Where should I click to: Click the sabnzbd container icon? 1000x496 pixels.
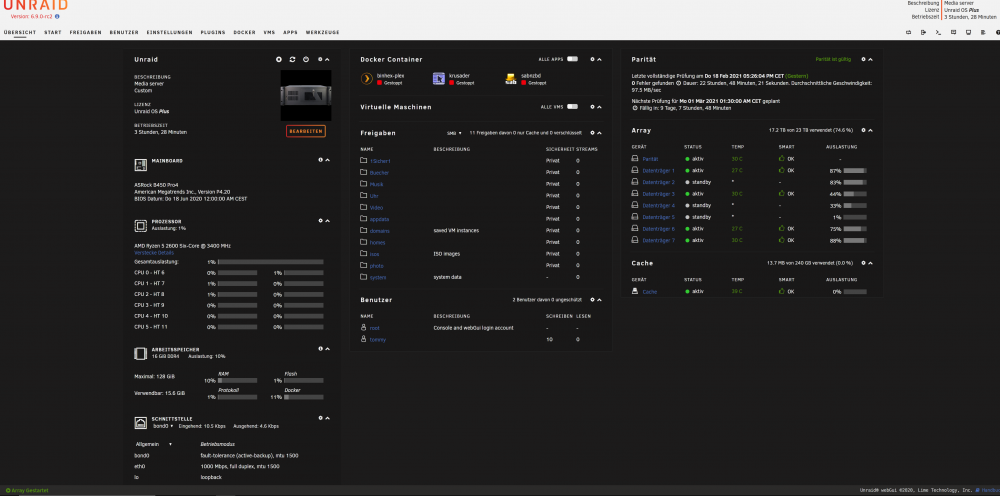(511, 79)
